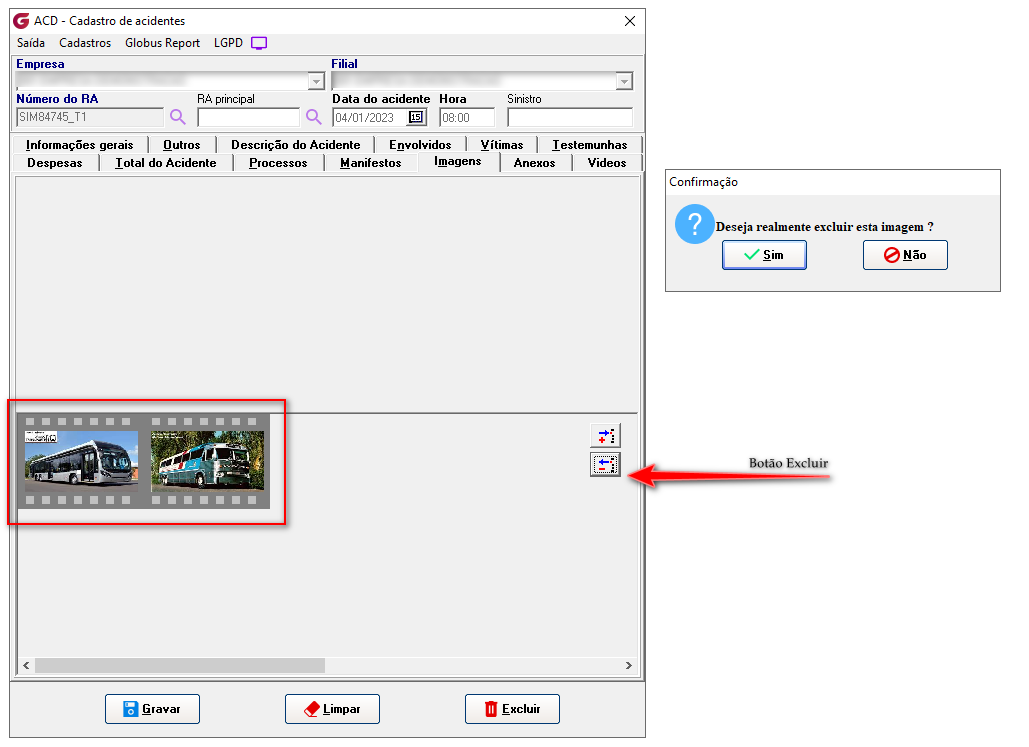The height and width of the screenshot is (747, 1029).
Task: Click the RA principal input field
Action: click(249, 117)
